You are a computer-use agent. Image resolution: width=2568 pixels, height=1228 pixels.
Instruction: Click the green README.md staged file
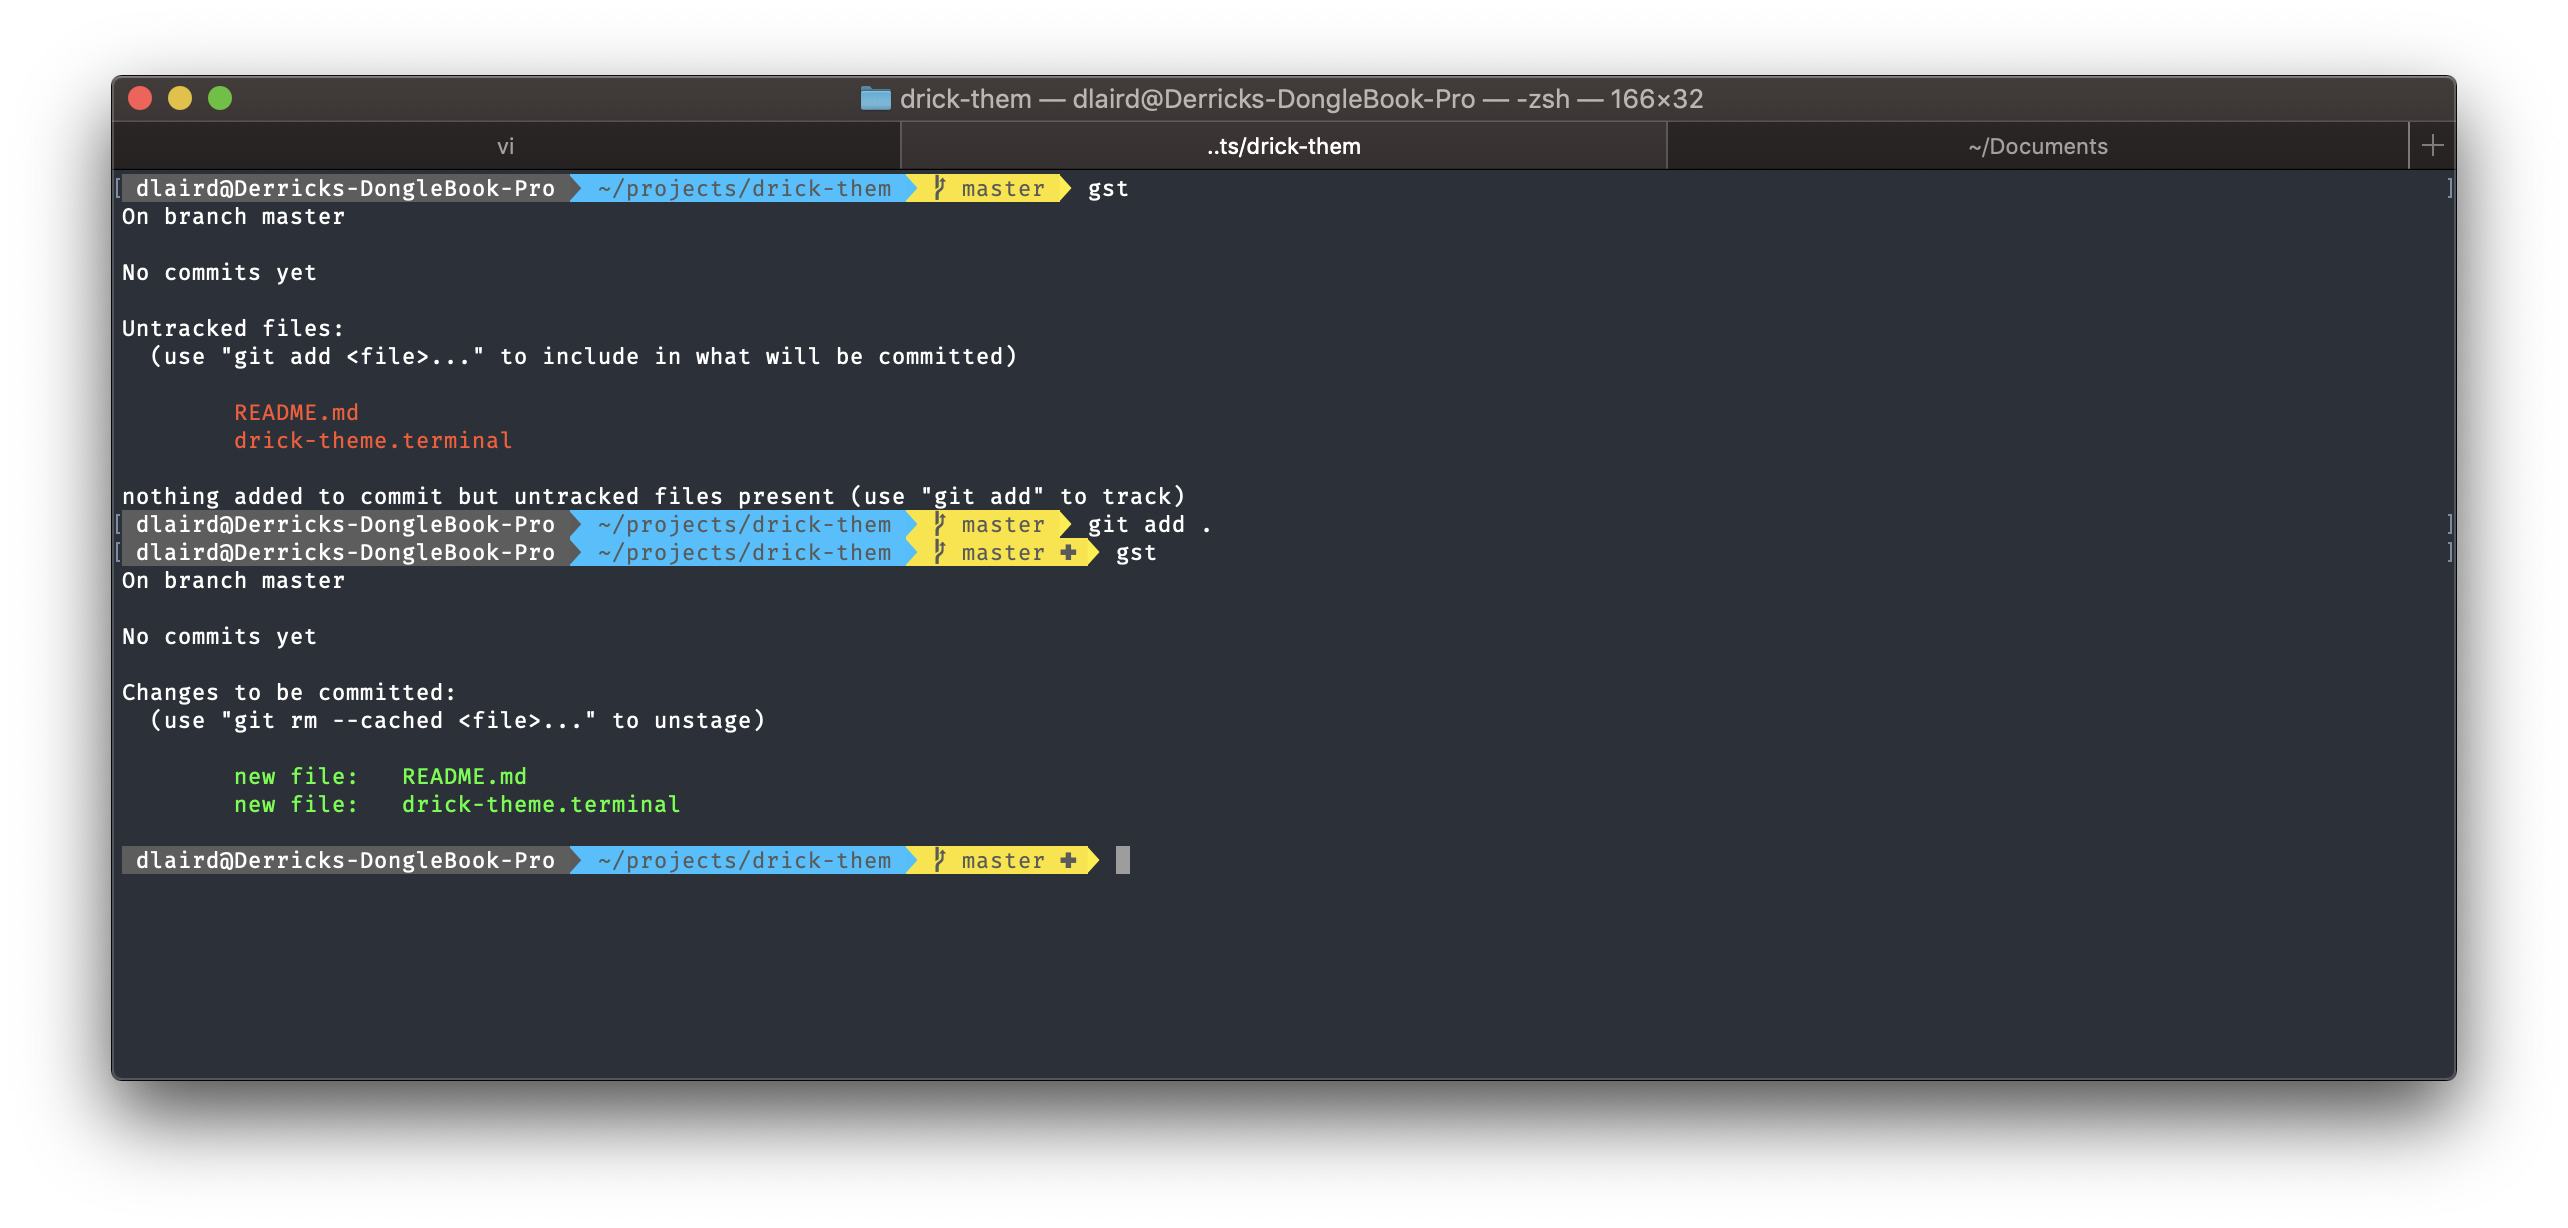tap(464, 776)
